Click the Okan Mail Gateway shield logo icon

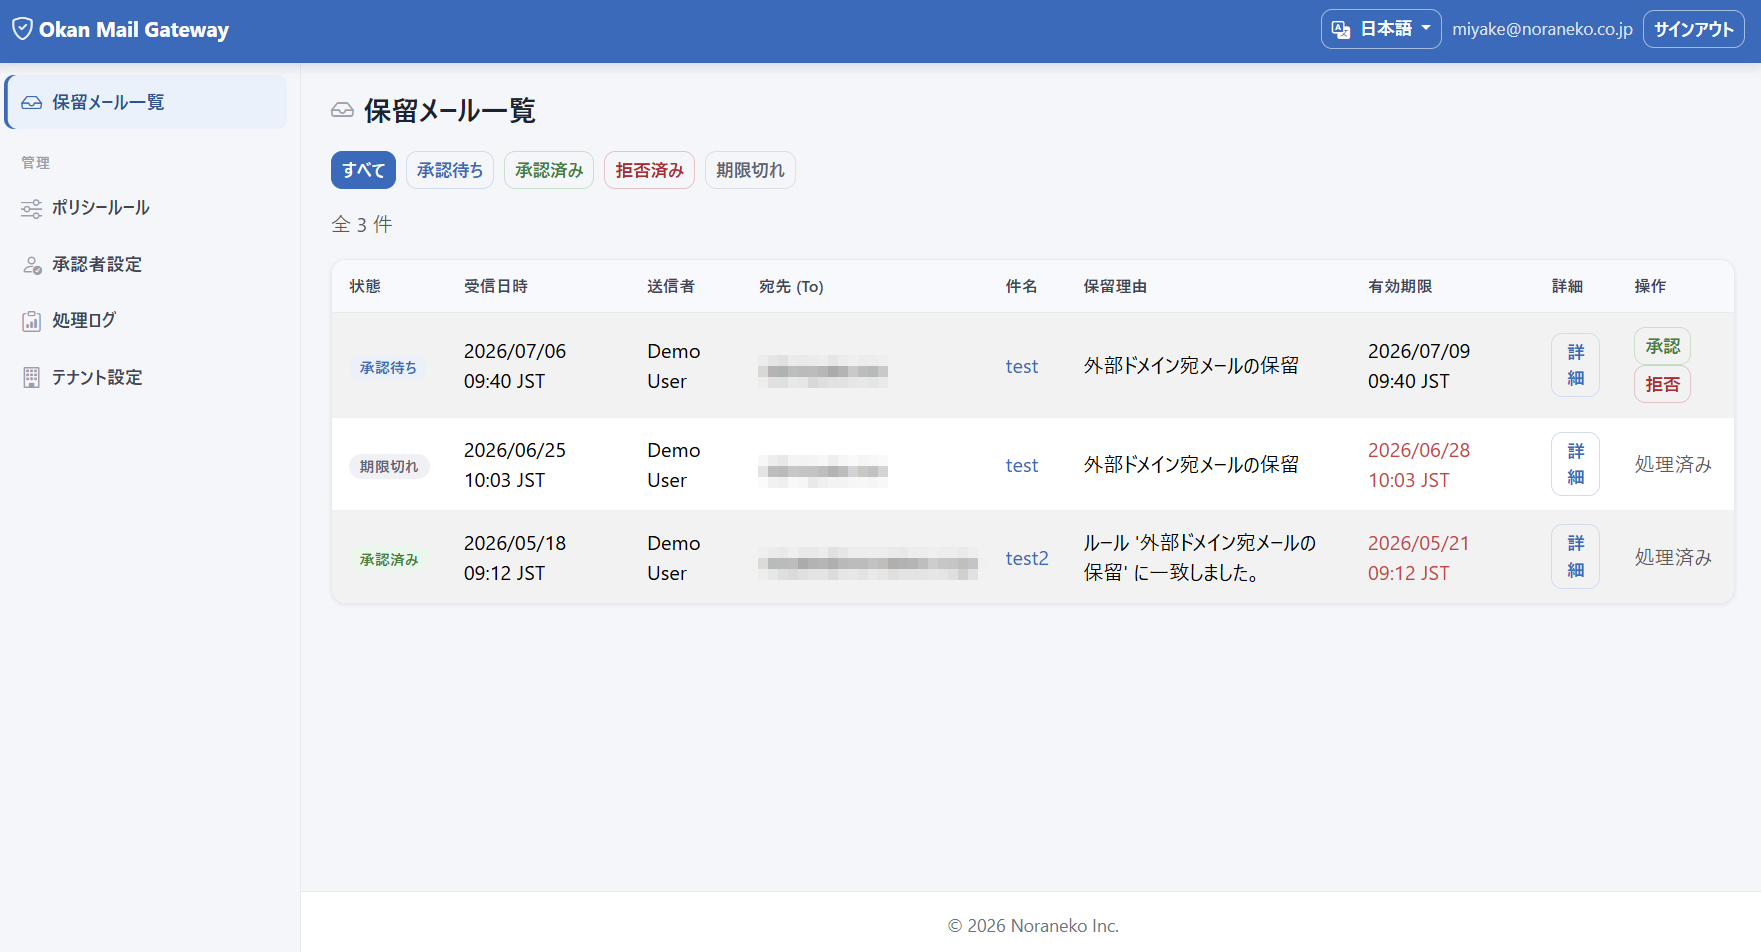tap(22, 29)
